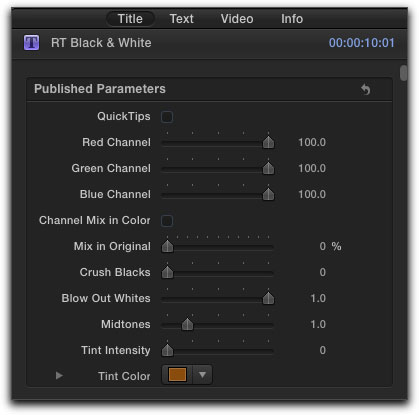Reset Published Parameters with the curved arrow icon

tap(366, 89)
